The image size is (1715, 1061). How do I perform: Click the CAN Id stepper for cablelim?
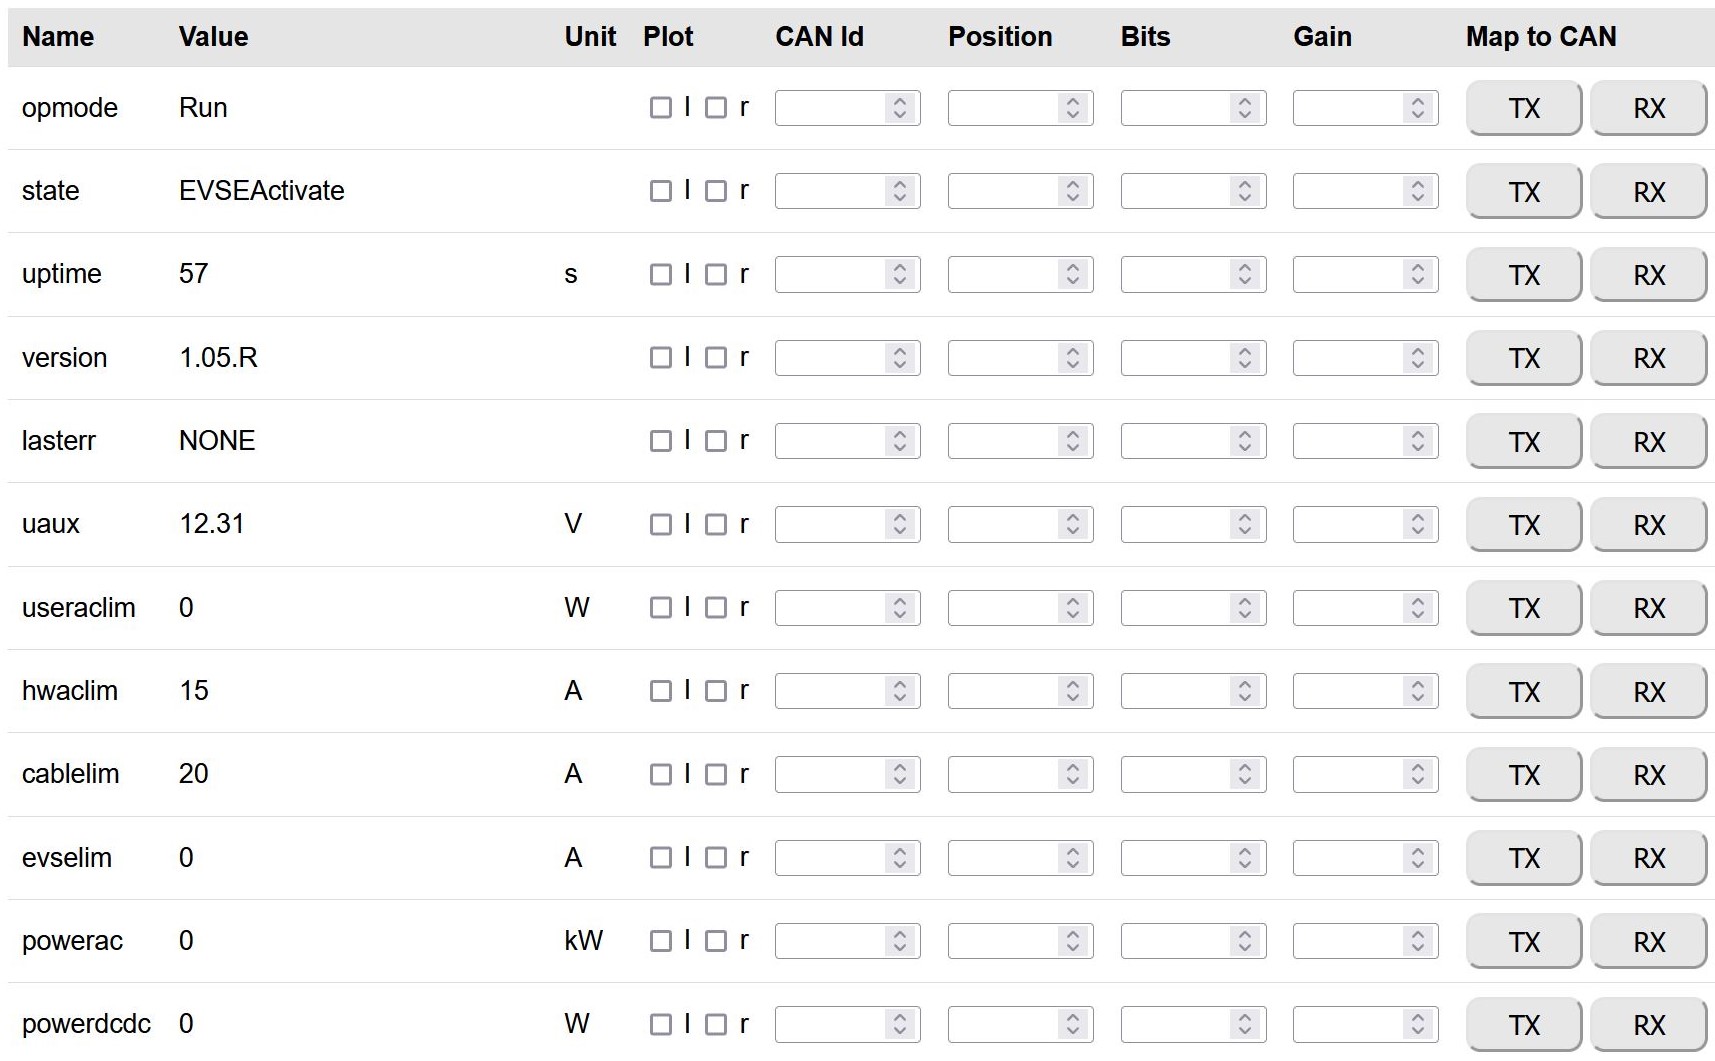point(900,775)
